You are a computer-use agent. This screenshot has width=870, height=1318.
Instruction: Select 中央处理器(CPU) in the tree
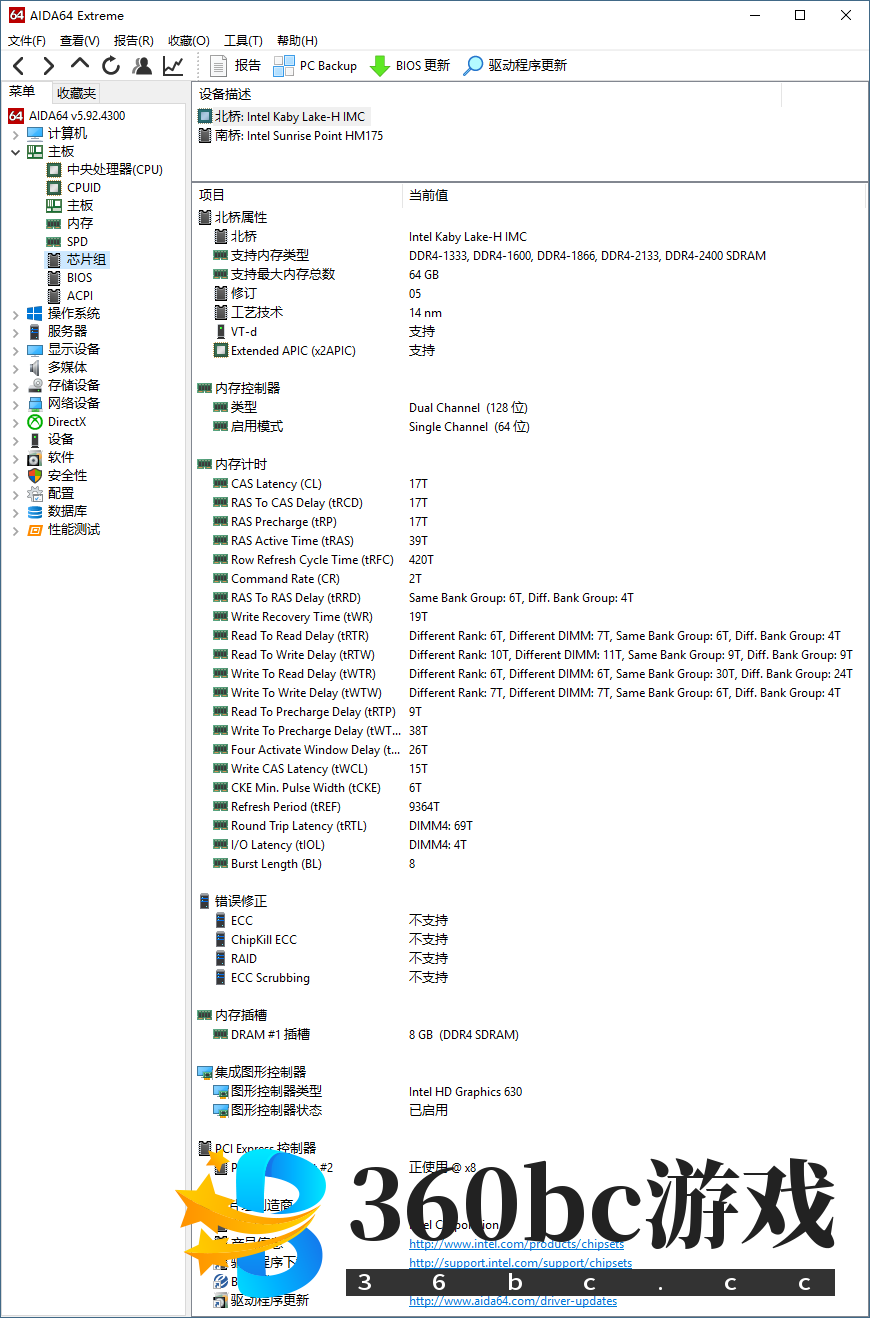coord(114,170)
